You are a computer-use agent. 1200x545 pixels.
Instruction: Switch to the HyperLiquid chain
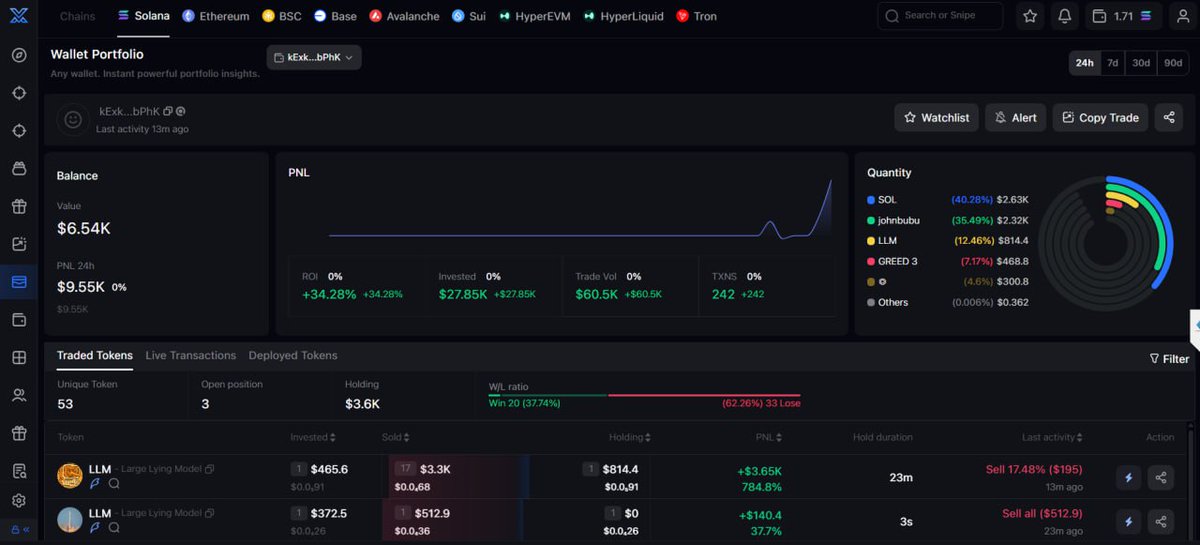coord(623,16)
